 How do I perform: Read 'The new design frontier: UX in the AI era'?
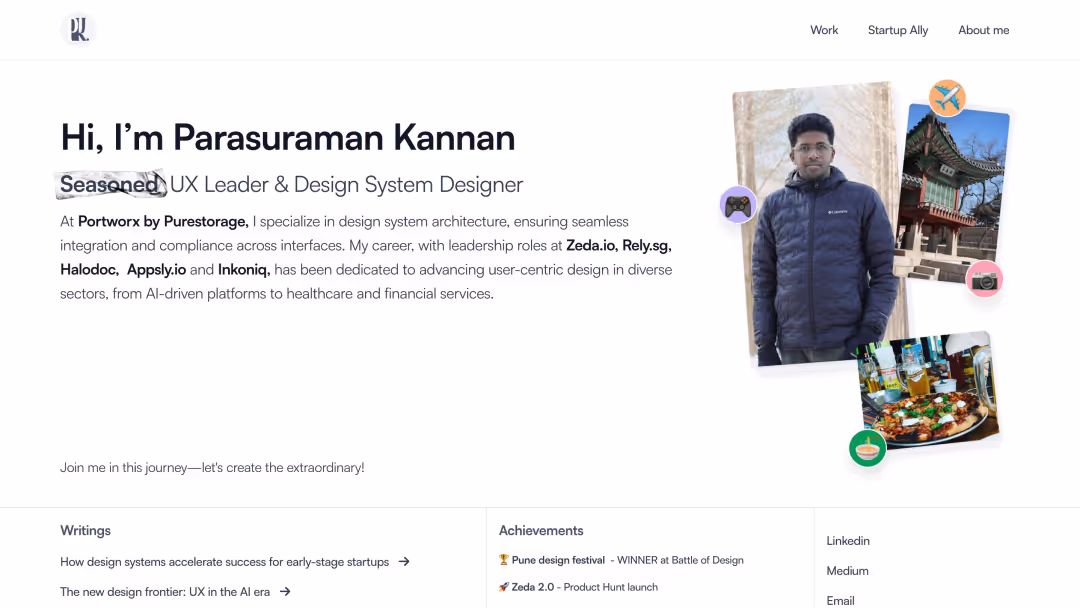[x=166, y=591]
